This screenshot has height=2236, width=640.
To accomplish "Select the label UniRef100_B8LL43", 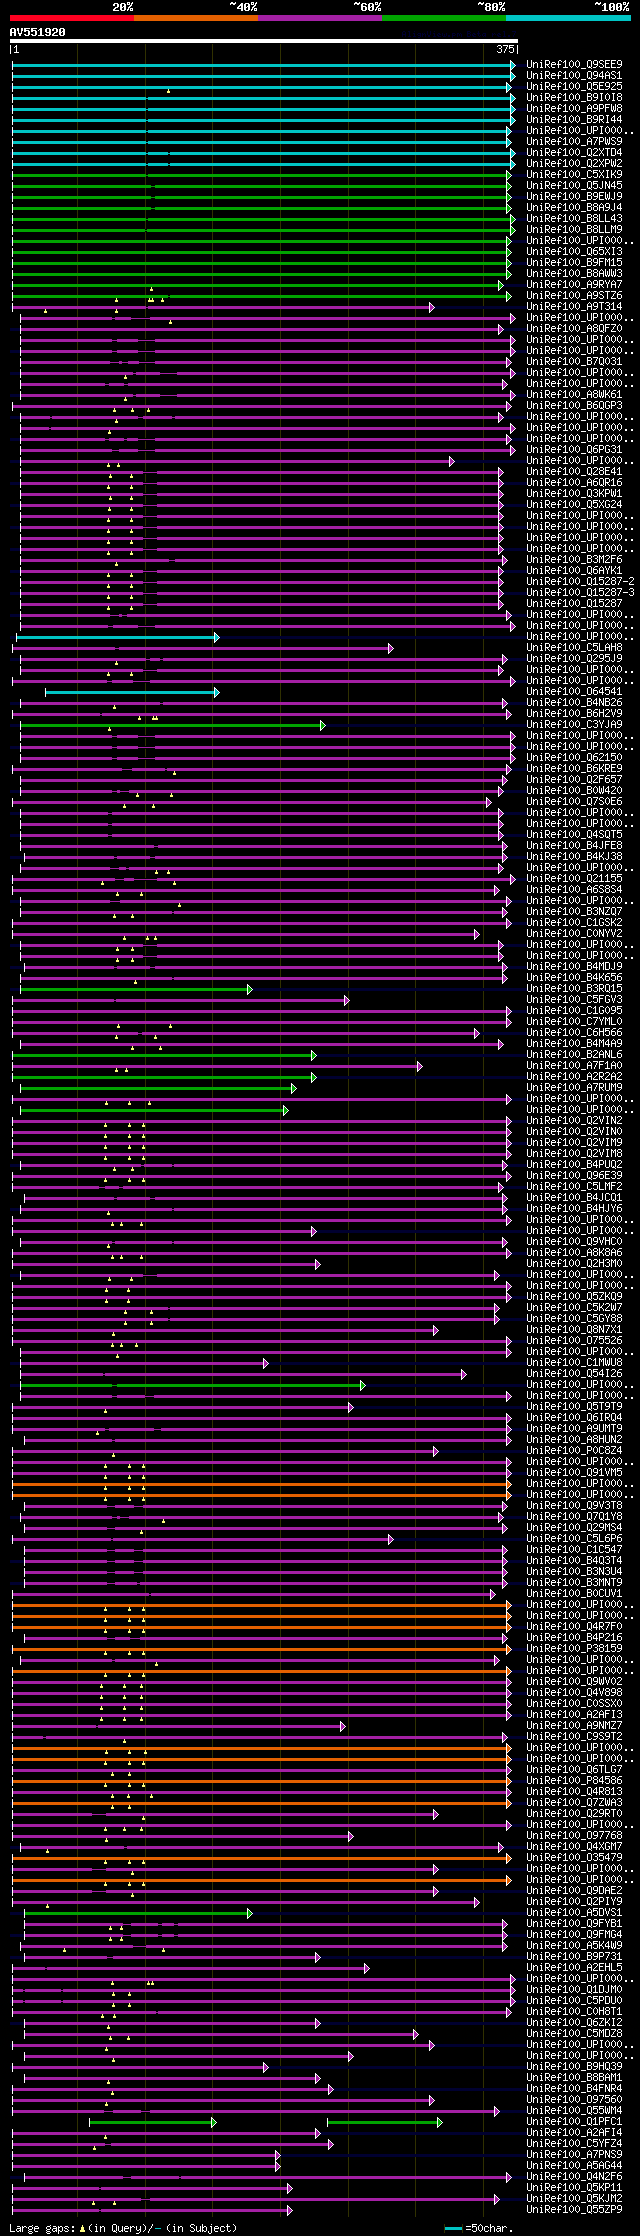I will tap(574, 218).
